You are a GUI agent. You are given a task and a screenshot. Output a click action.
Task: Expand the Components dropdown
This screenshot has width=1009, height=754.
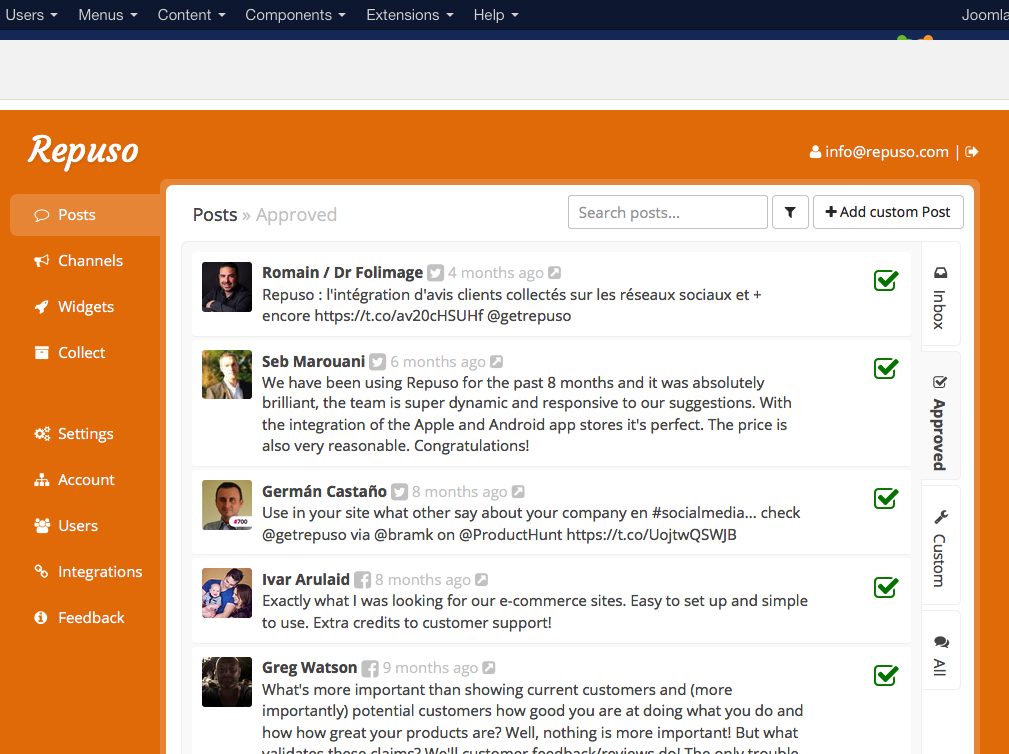295,15
